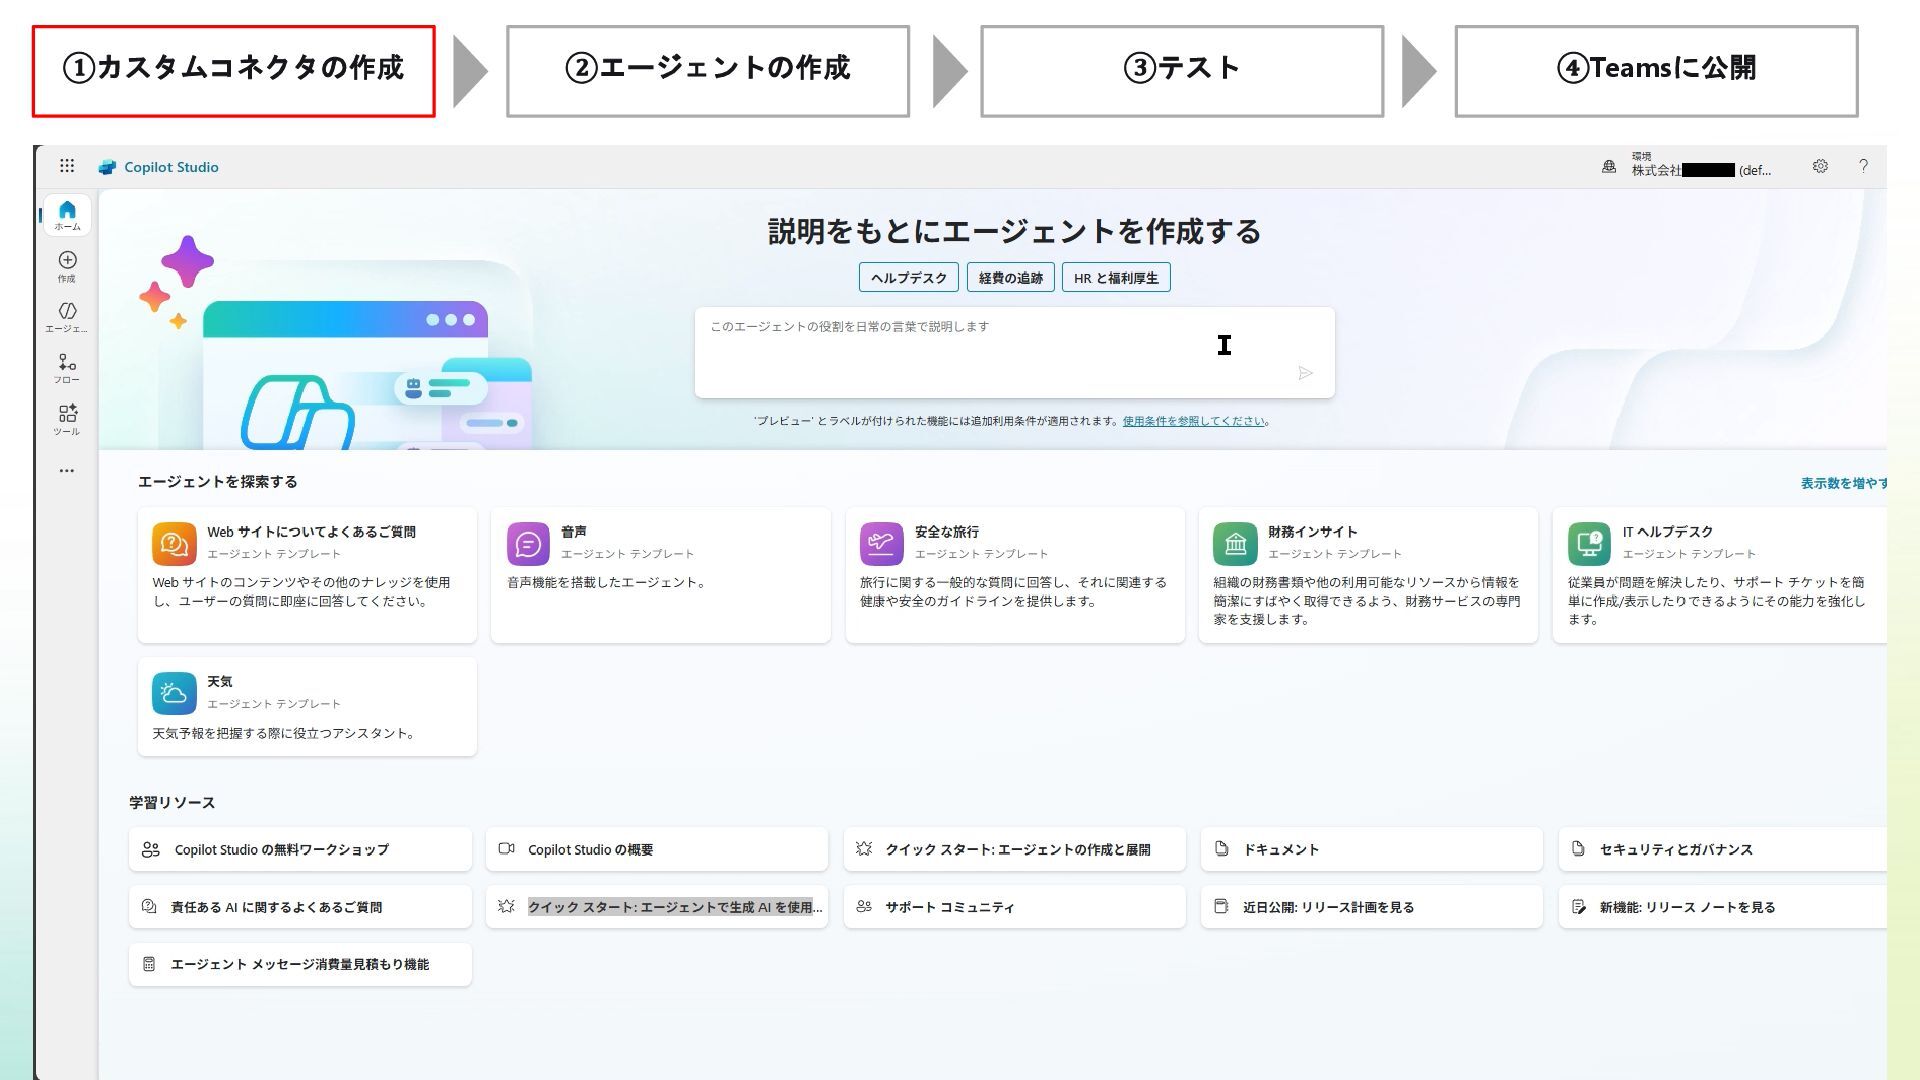This screenshot has width=1920, height=1080.
Task: Click the 株式会社 environment name
Action: [x=1701, y=170]
